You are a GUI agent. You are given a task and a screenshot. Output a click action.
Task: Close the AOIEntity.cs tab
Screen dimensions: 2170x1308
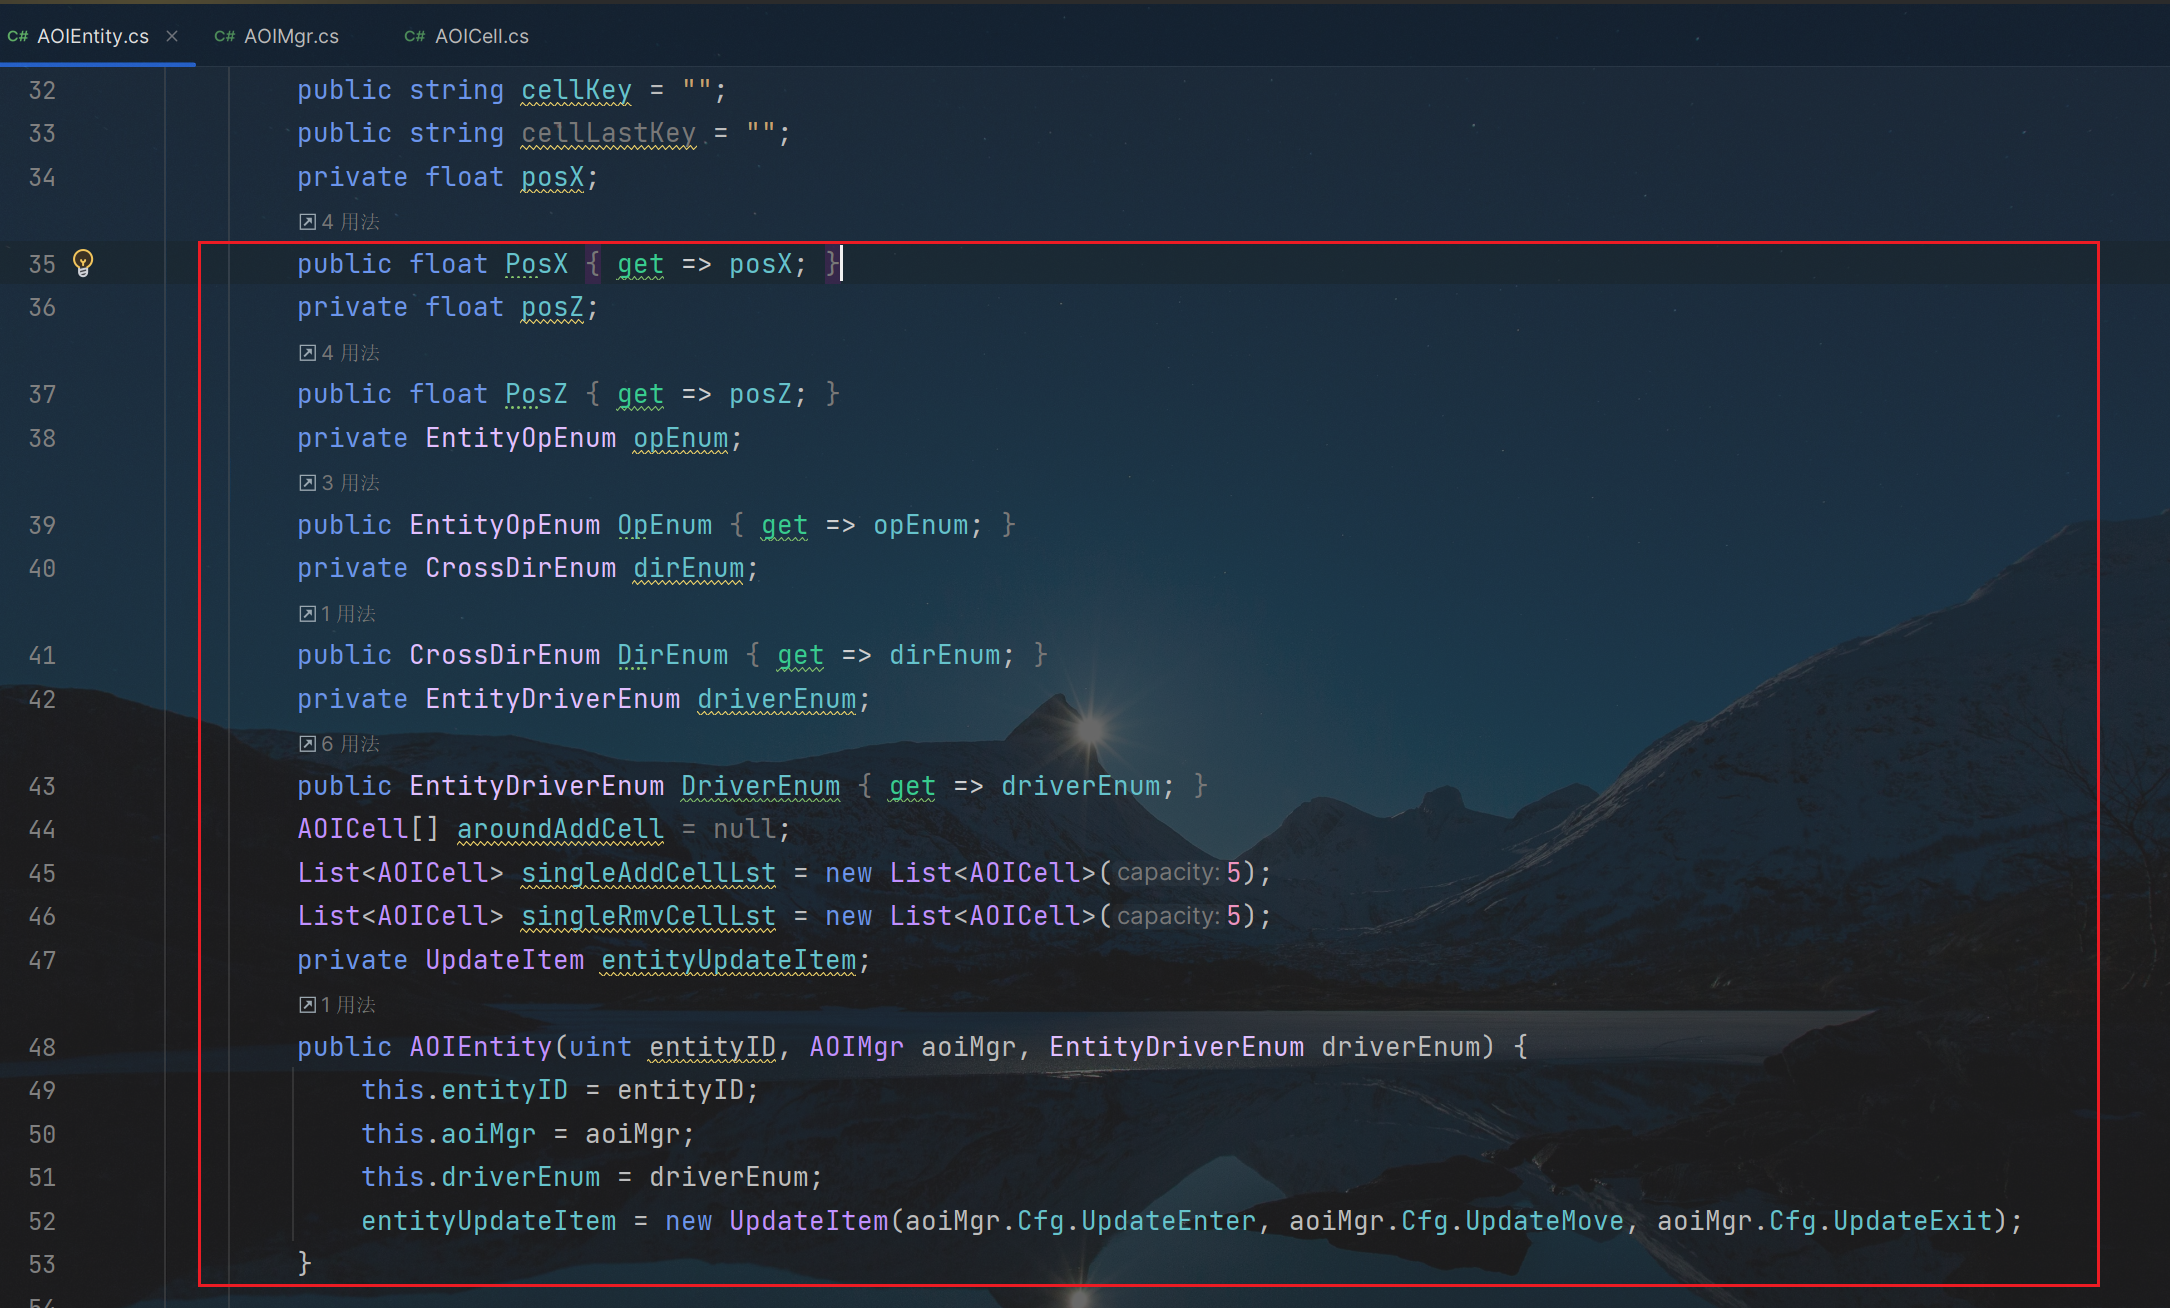click(172, 36)
